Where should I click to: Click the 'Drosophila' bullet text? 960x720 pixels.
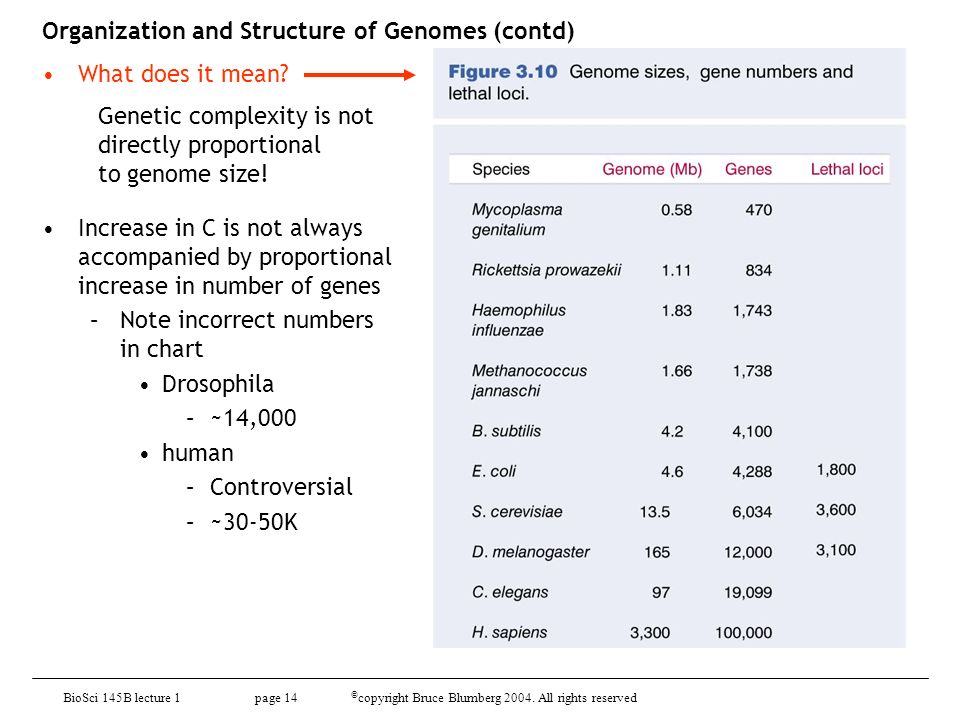click(x=217, y=384)
